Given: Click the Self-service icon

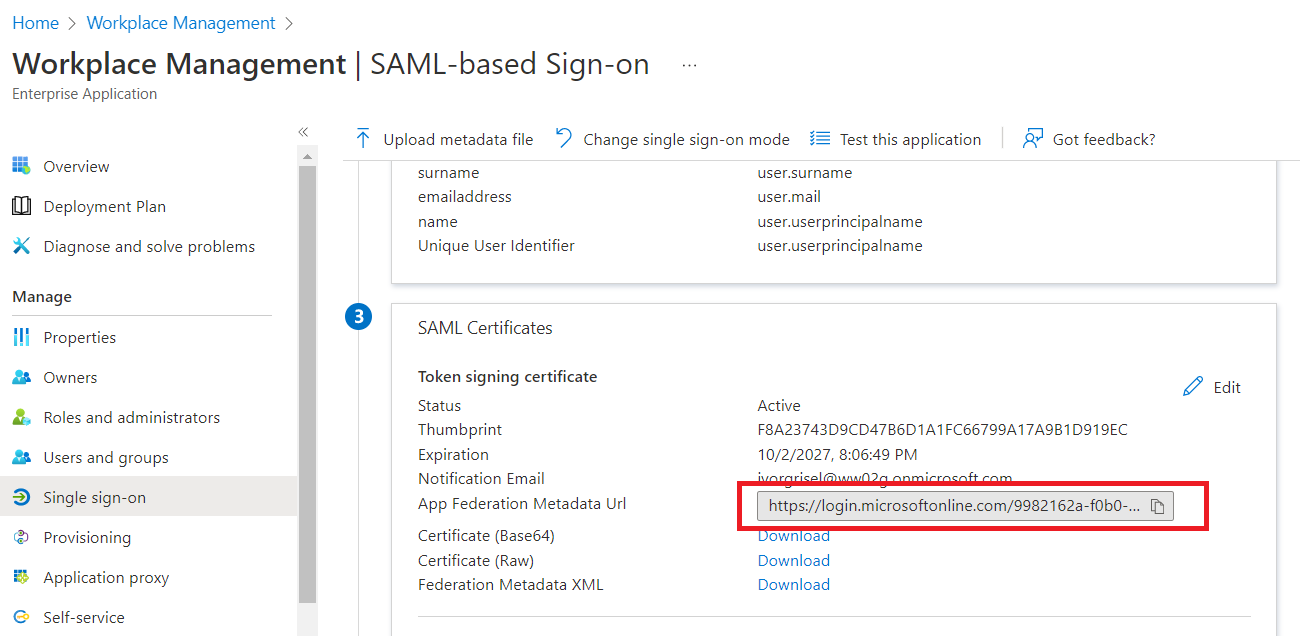Looking at the screenshot, I should pyautogui.click(x=21, y=617).
